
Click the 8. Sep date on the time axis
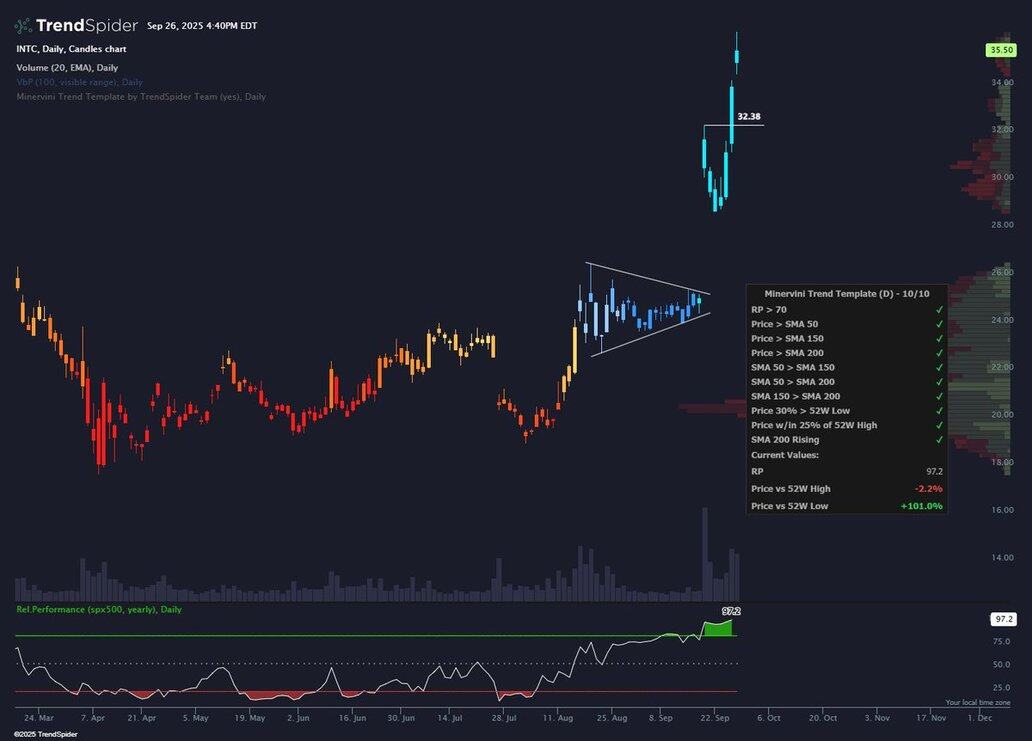pos(661,718)
